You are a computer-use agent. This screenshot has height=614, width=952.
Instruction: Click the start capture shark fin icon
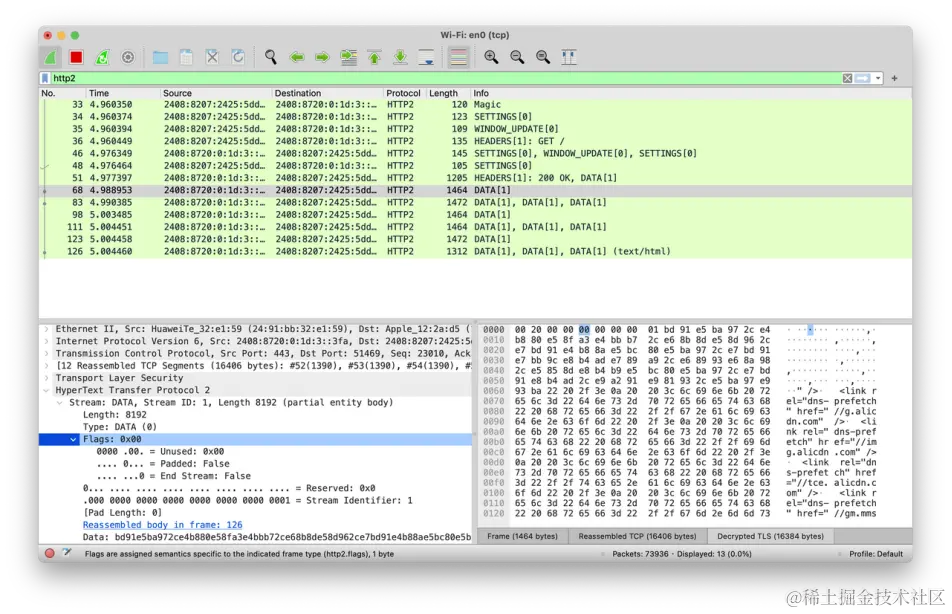[x=51, y=57]
